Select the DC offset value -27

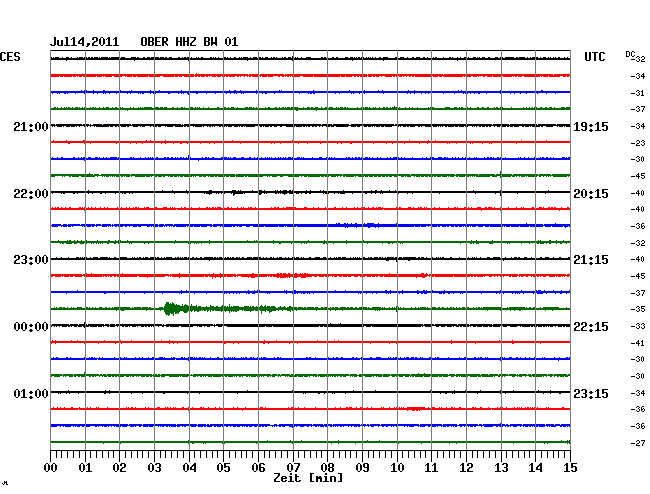pos(638,443)
